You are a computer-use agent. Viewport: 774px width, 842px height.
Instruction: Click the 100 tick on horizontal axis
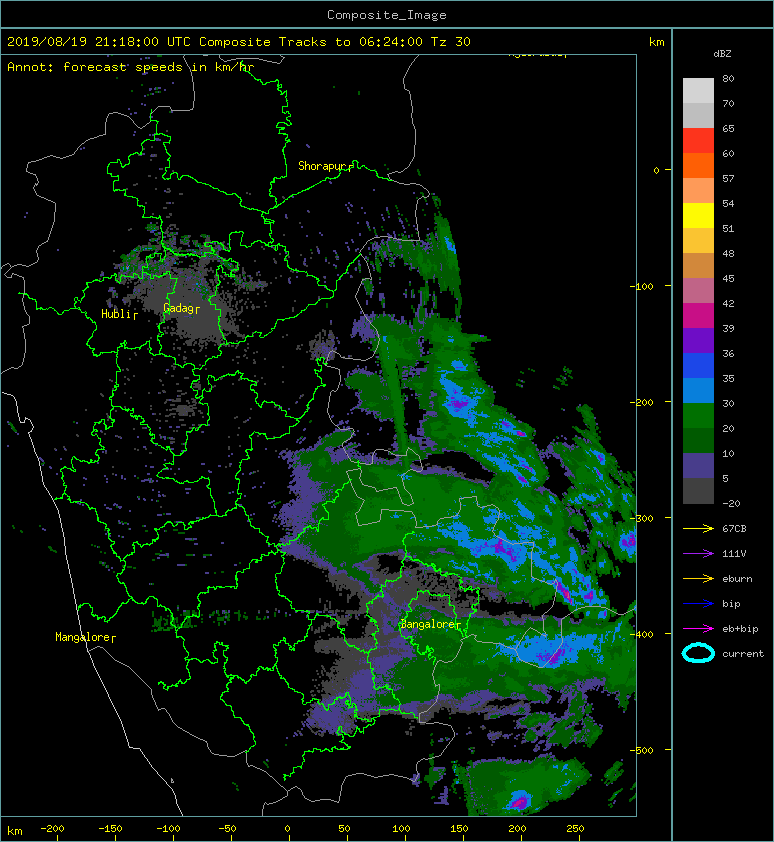coord(401,829)
